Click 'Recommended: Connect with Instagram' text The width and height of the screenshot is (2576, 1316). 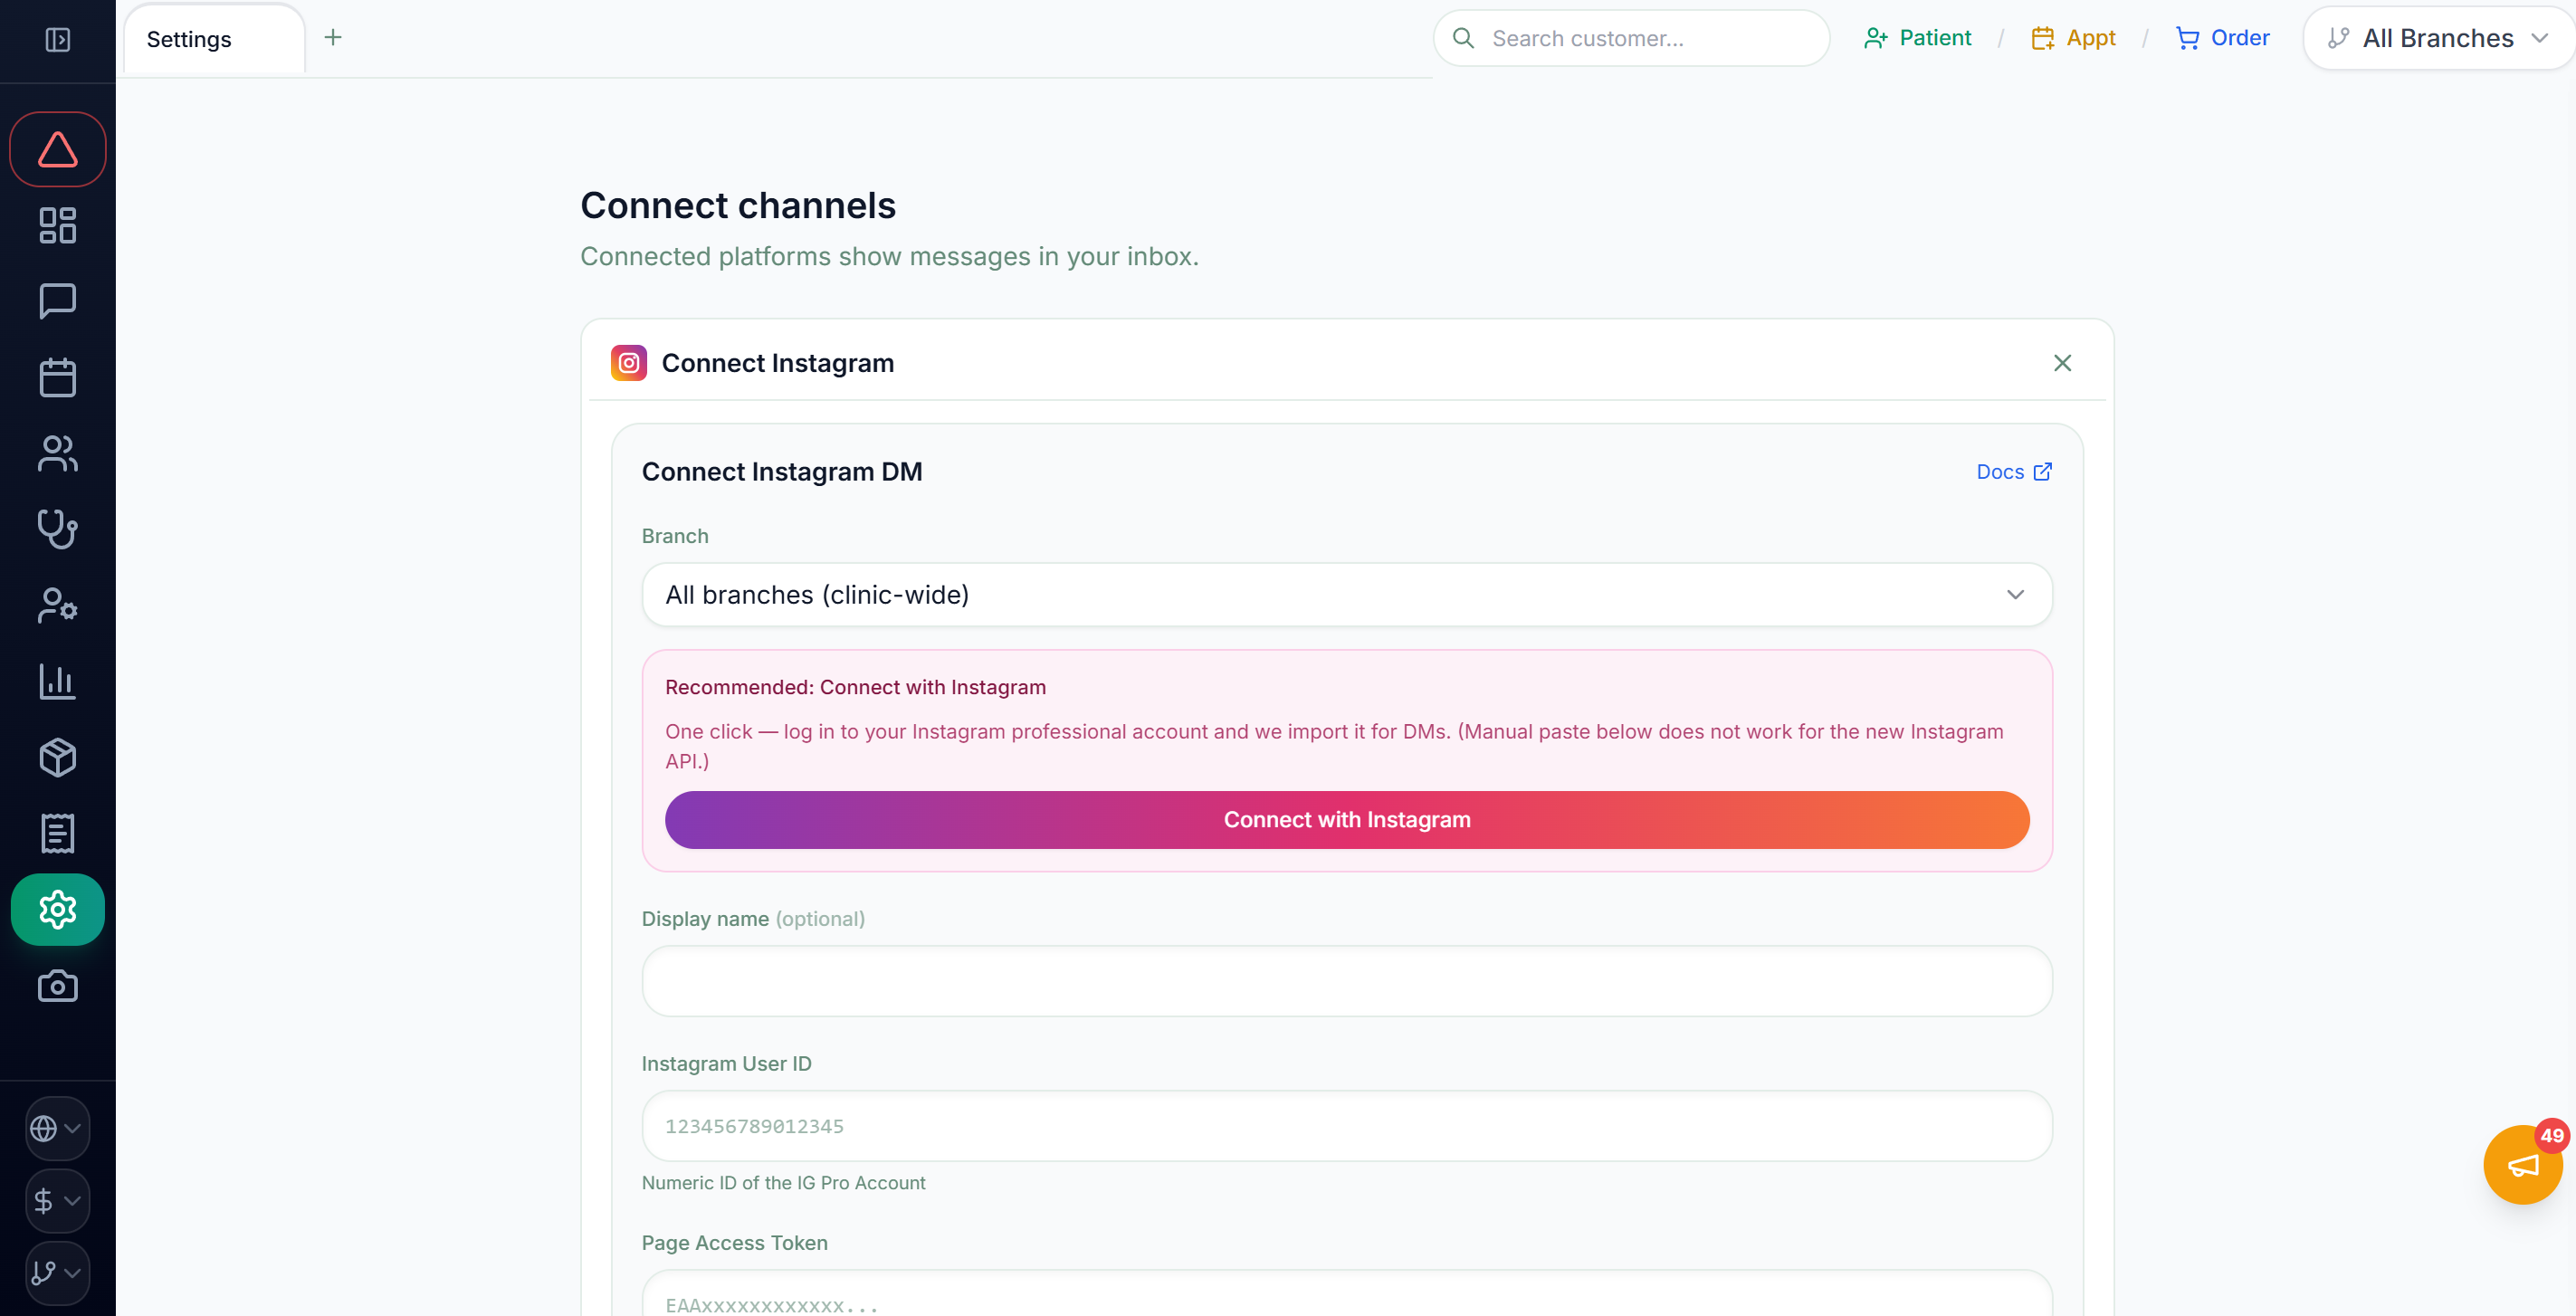855,688
